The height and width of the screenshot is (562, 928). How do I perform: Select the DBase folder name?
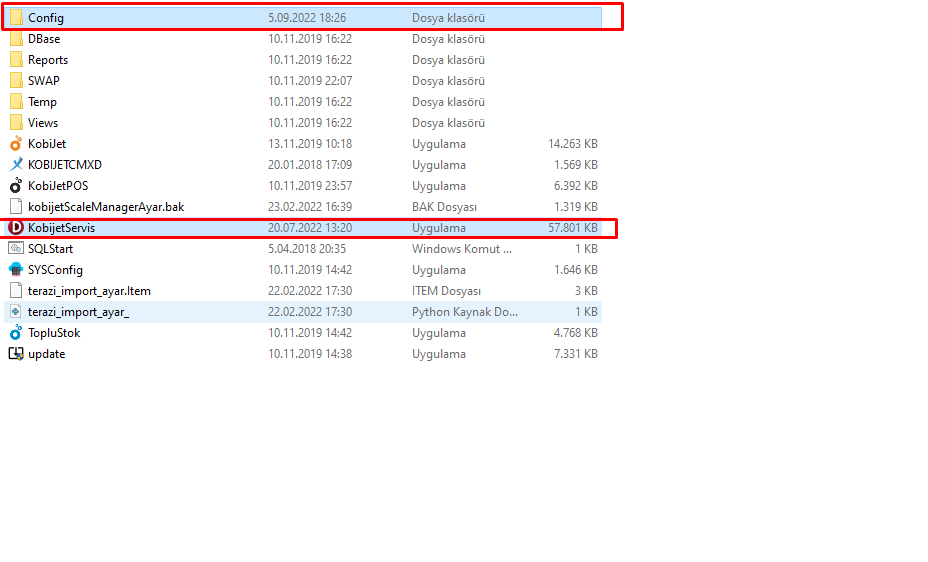click(x=44, y=39)
